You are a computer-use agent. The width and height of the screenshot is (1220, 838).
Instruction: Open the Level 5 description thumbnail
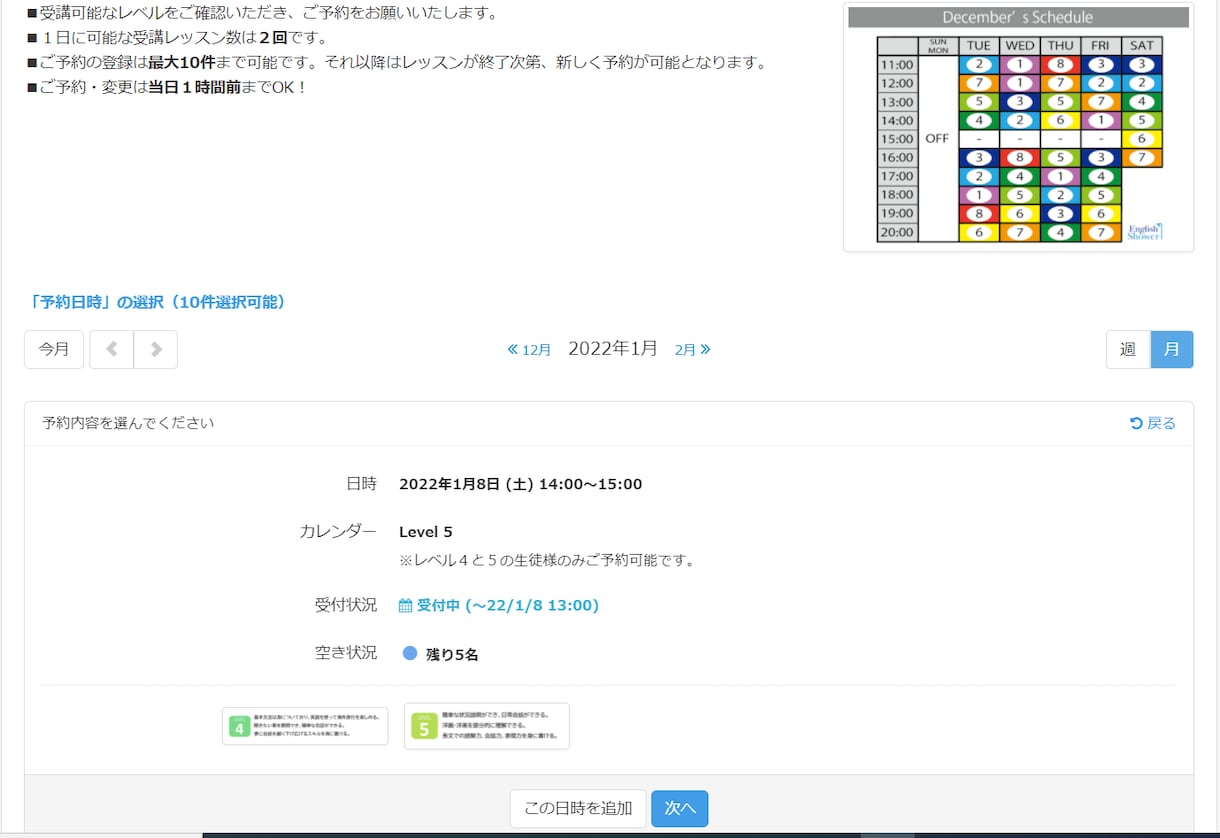(487, 726)
